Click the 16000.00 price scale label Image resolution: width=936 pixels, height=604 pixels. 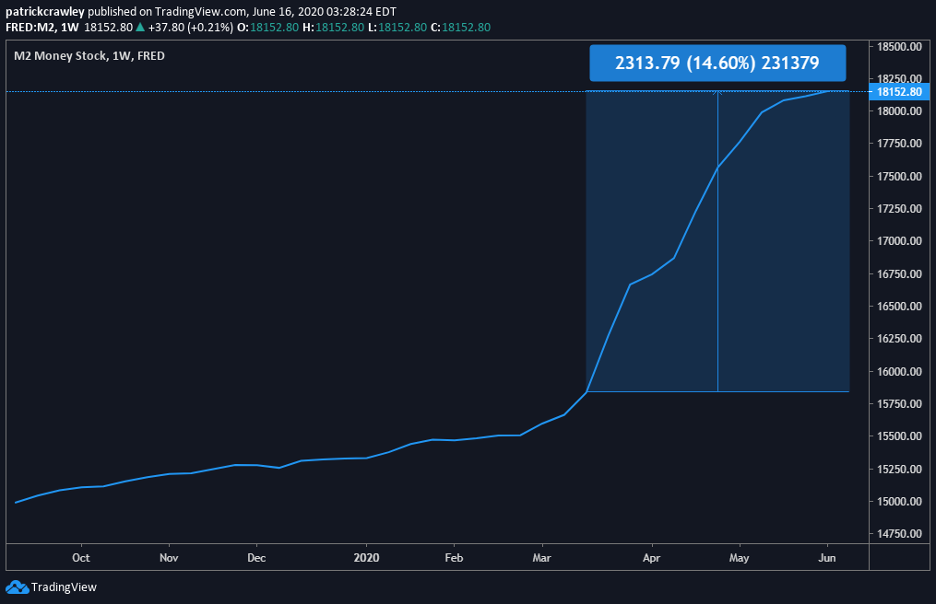[x=898, y=372]
